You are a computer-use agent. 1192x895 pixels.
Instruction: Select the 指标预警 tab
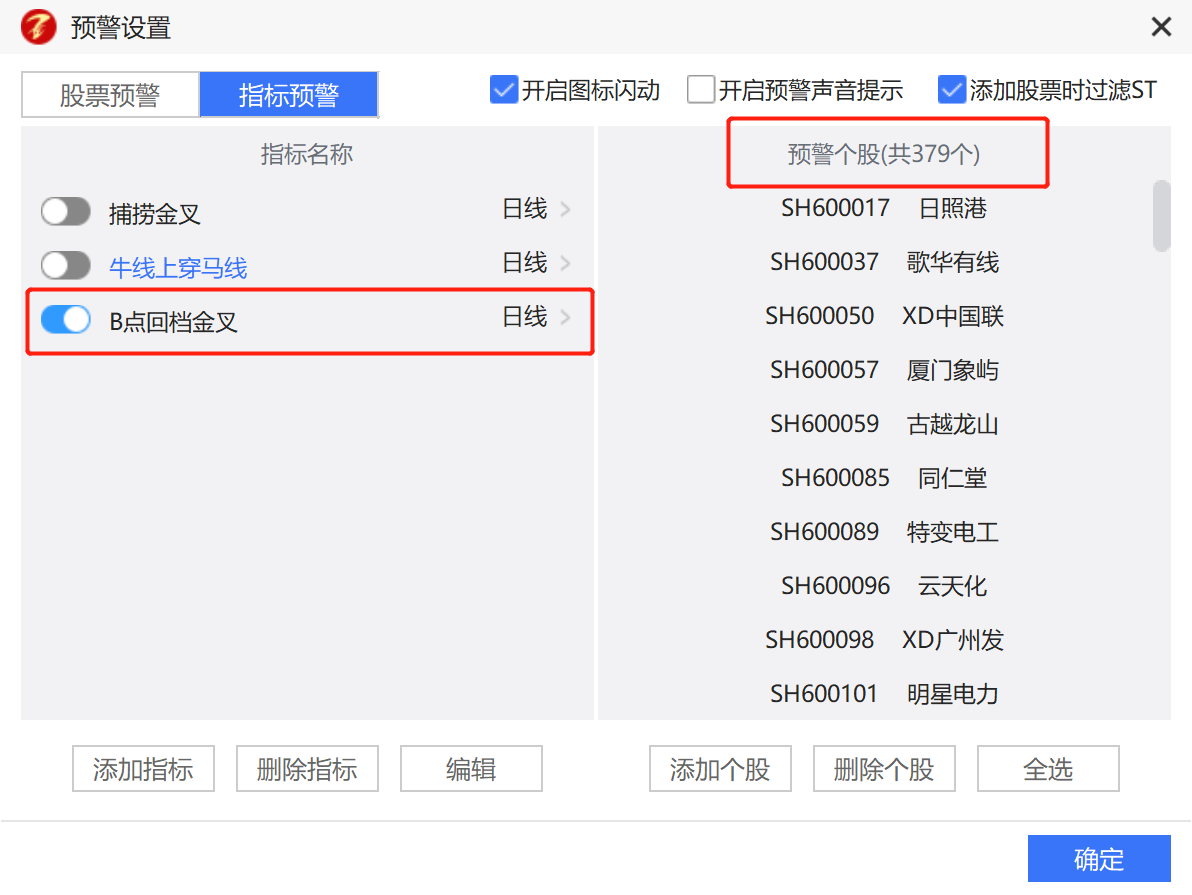[x=289, y=94]
